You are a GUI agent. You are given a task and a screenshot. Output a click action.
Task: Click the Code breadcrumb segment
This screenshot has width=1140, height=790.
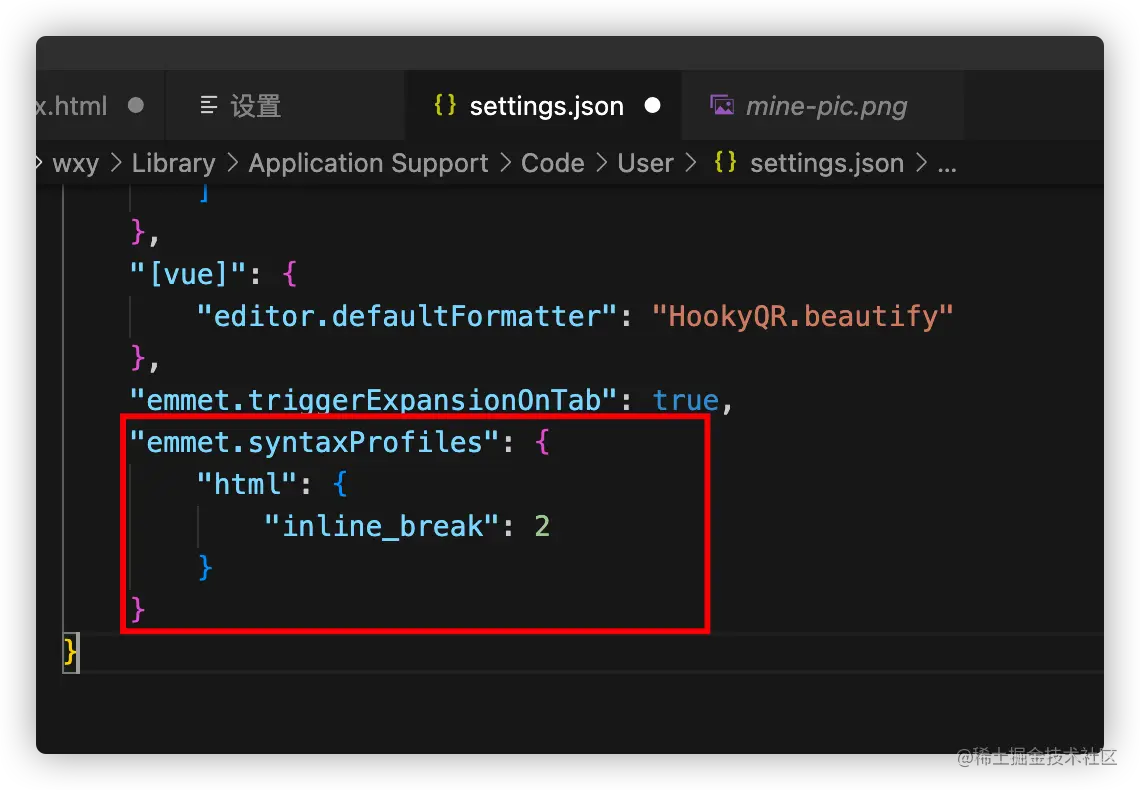tap(552, 163)
